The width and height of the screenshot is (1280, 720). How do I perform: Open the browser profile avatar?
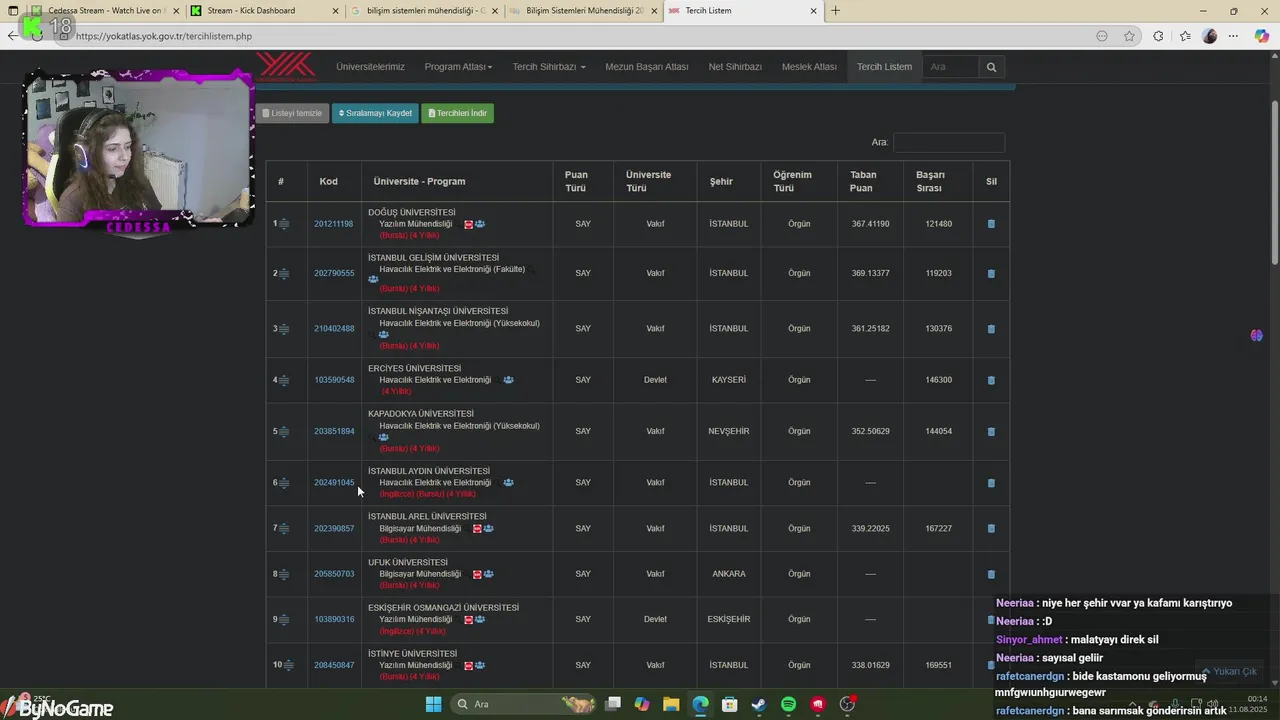(1210, 36)
